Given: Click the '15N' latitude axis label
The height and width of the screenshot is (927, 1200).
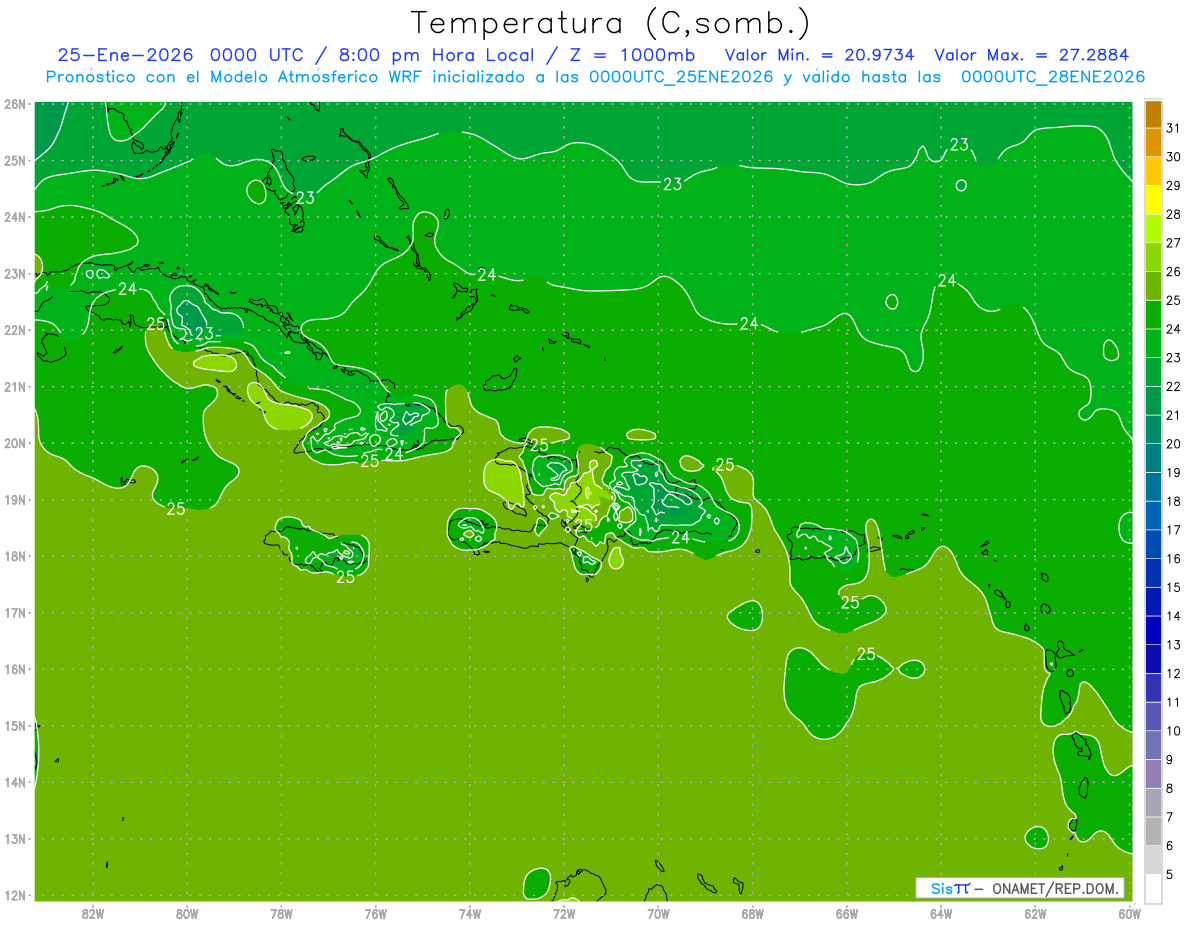Looking at the screenshot, I should tap(14, 726).
